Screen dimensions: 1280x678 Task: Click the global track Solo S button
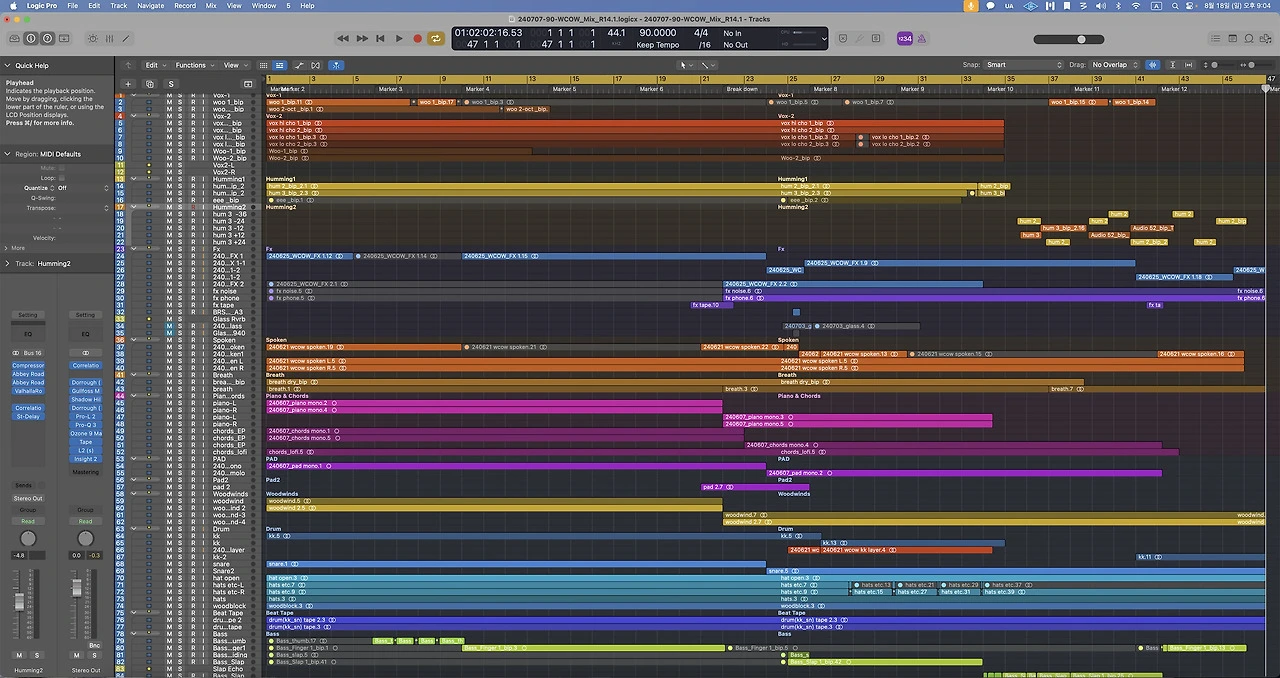point(171,84)
